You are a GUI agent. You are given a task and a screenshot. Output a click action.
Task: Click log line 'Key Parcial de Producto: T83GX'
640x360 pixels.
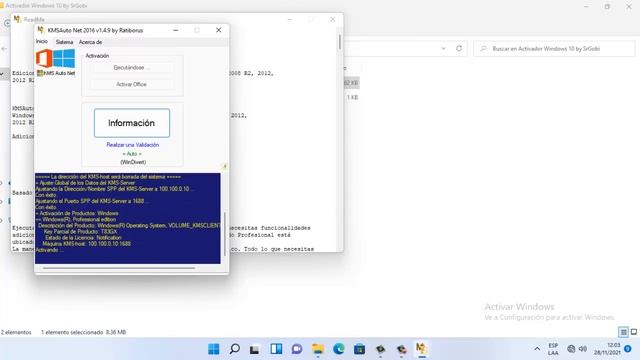[80, 231]
